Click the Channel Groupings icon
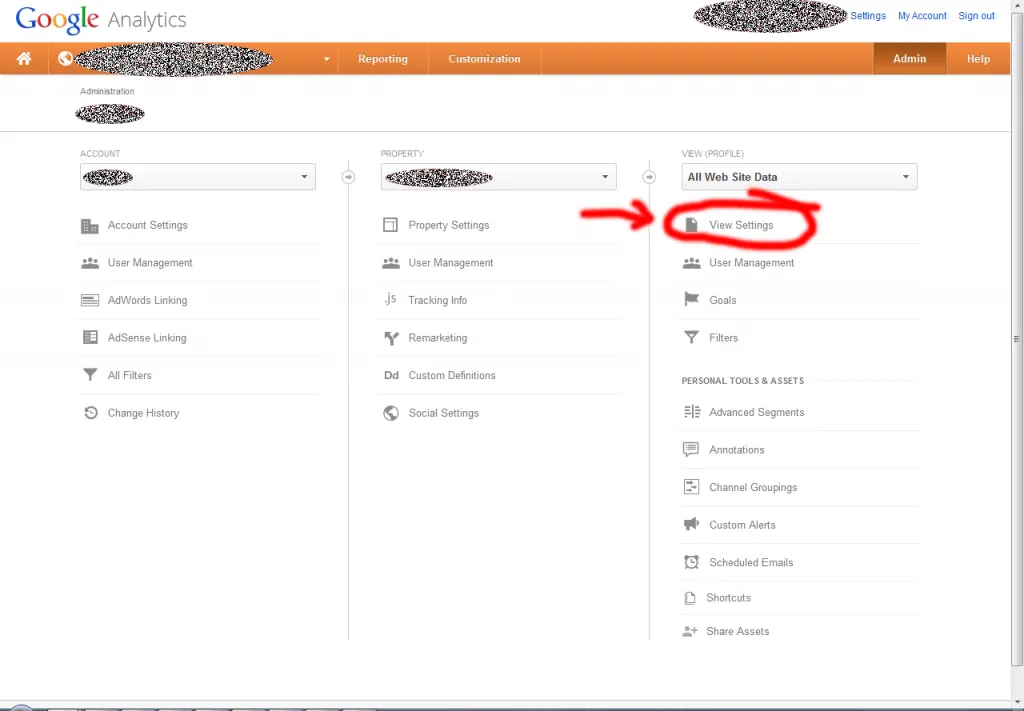 point(691,487)
